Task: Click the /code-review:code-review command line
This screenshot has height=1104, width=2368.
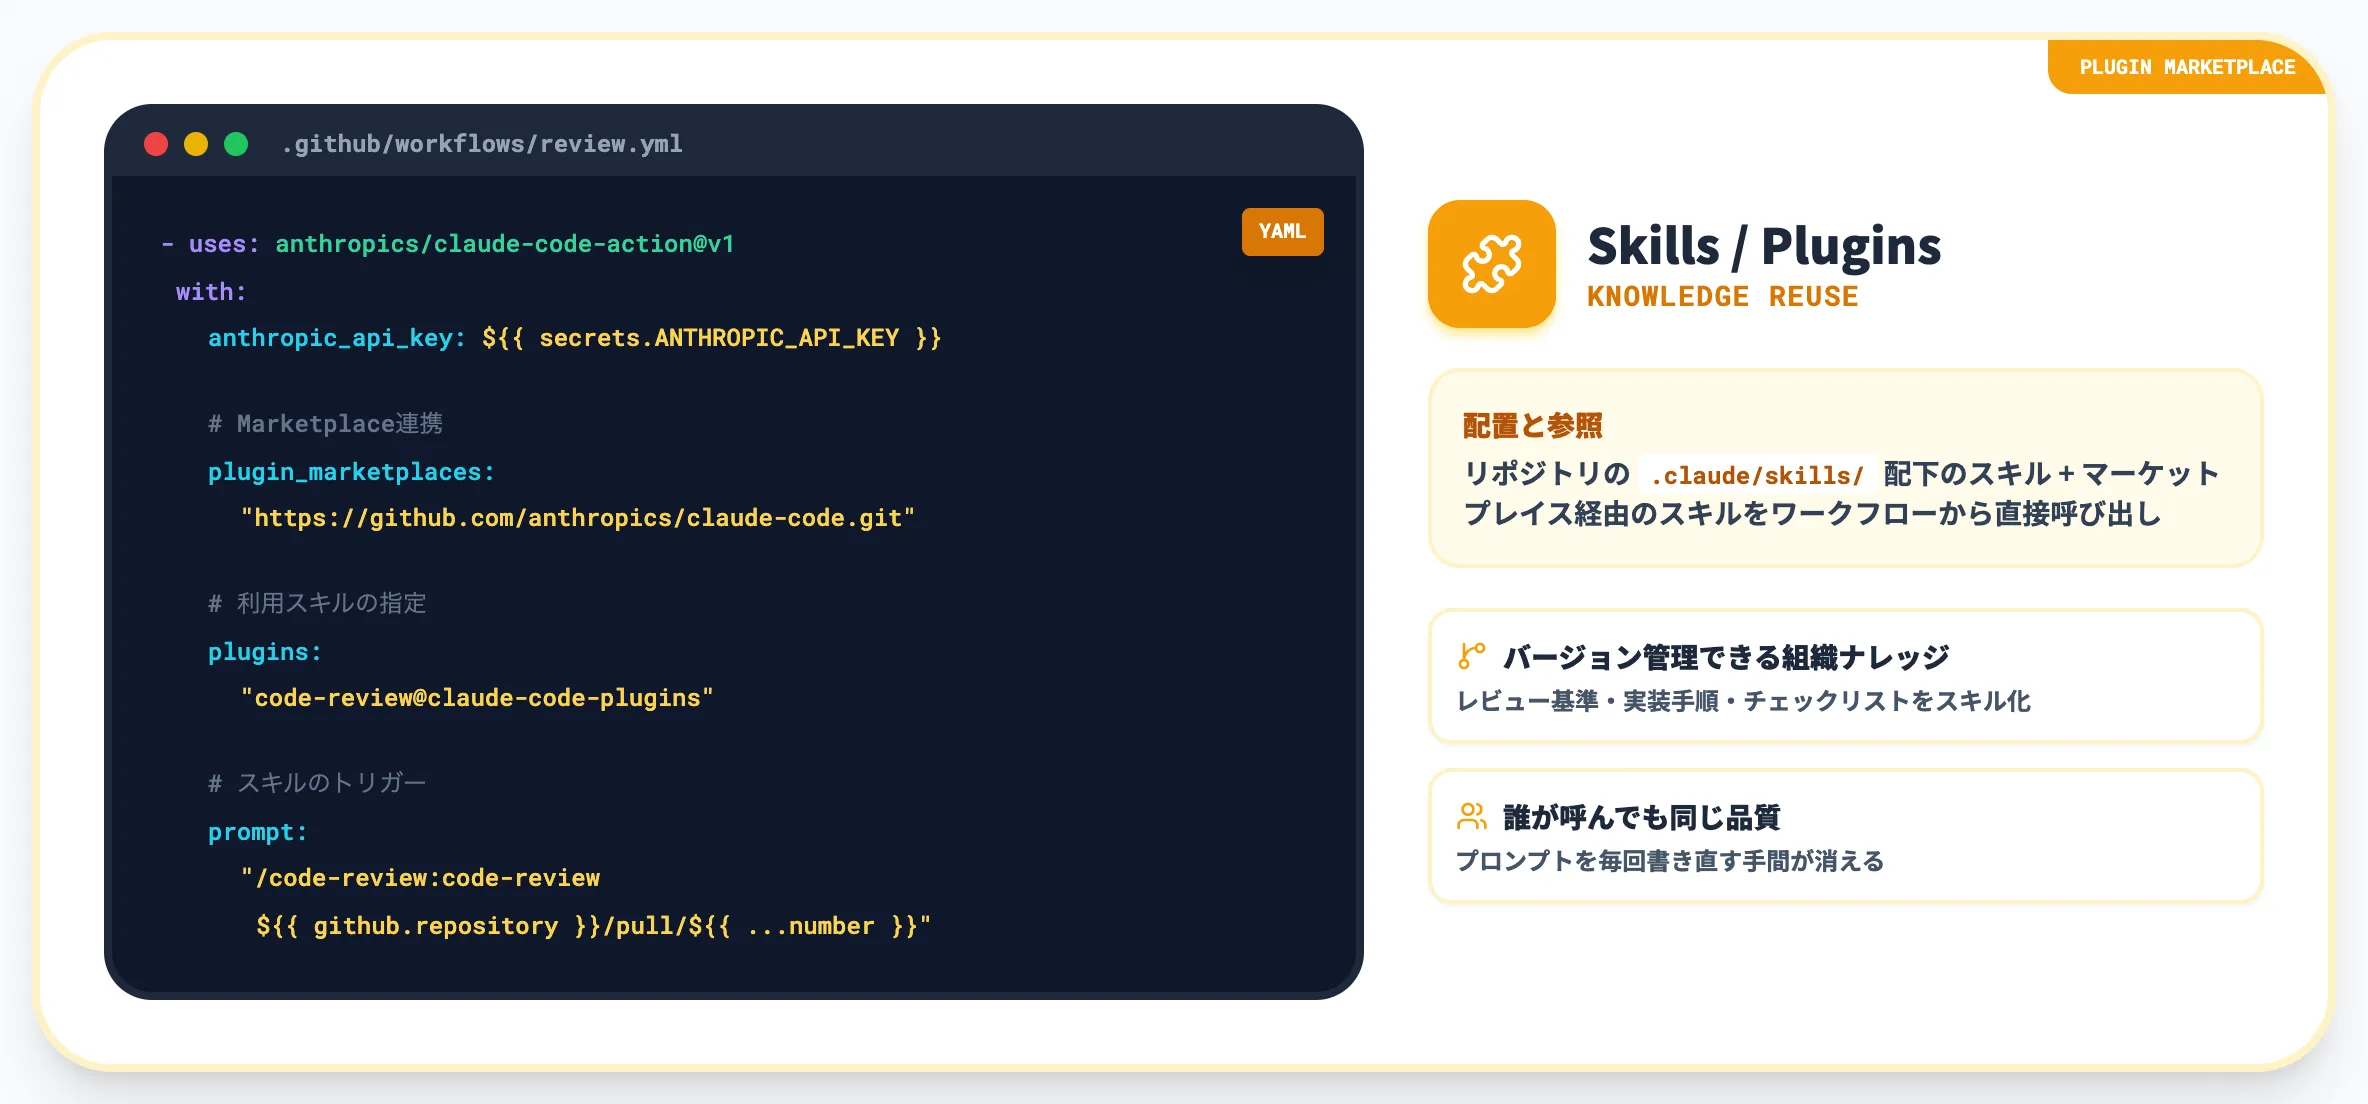Action: 420,878
